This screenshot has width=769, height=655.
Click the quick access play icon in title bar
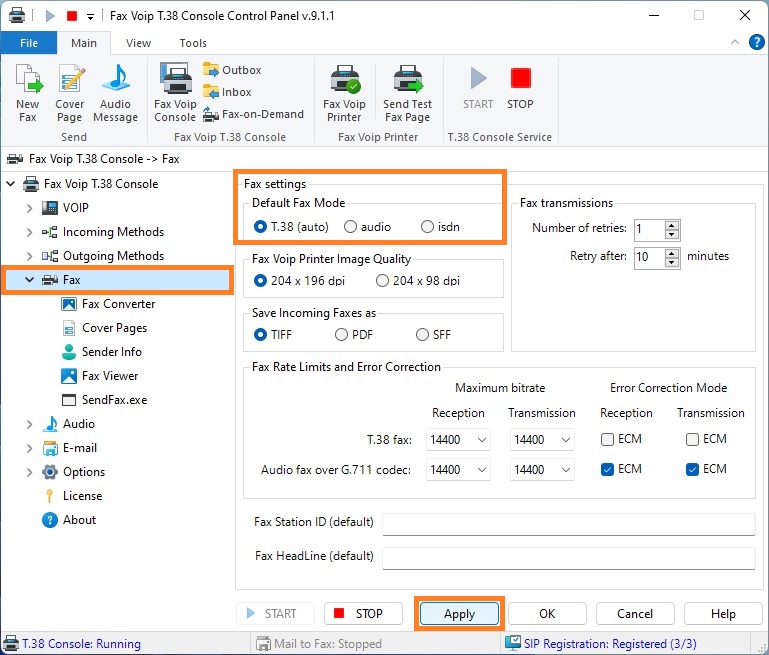click(50, 16)
